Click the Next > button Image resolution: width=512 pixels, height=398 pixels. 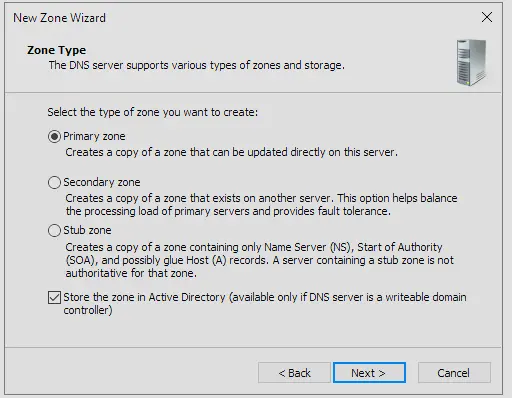point(369,372)
